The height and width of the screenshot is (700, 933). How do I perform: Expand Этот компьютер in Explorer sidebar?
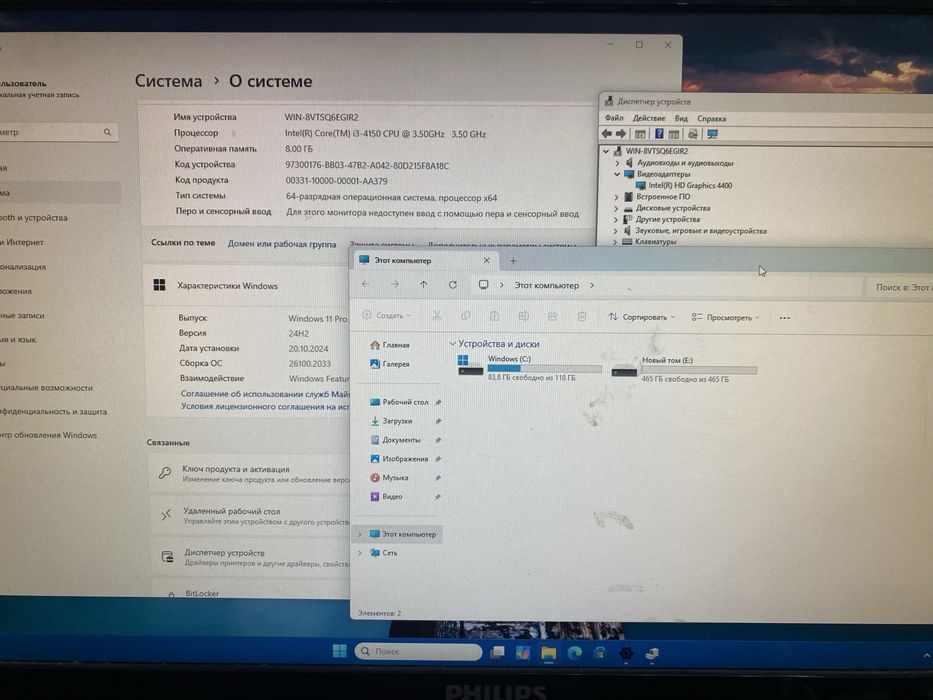359,534
